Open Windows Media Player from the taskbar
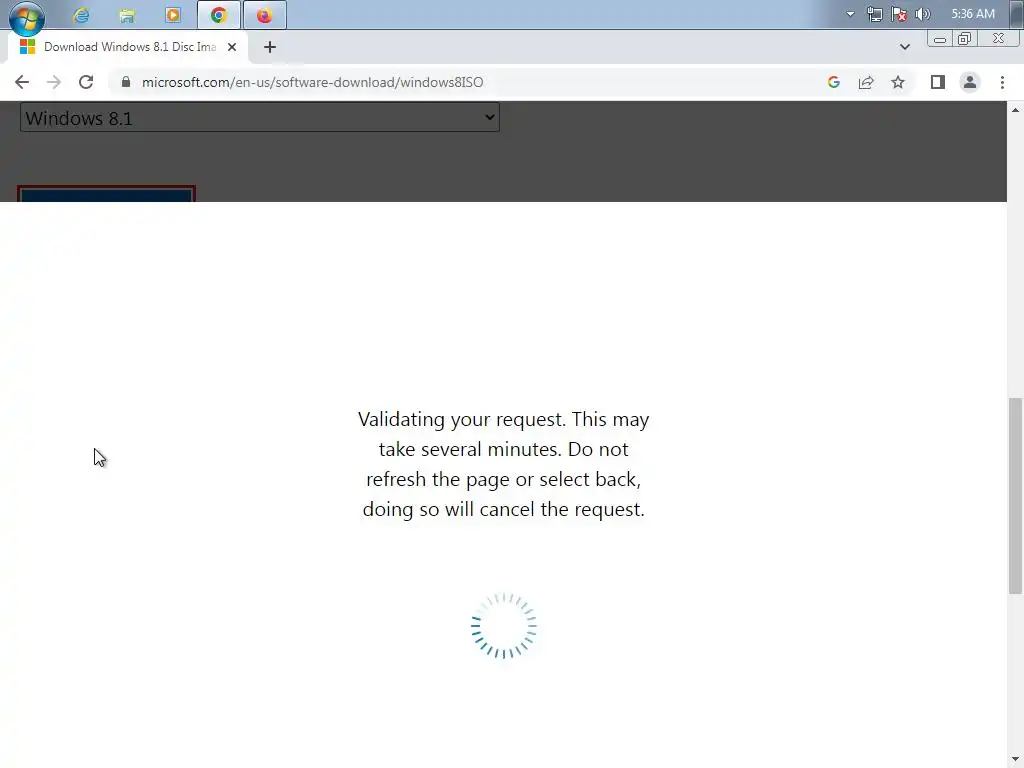The width and height of the screenshot is (1024, 768). [172, 15]
